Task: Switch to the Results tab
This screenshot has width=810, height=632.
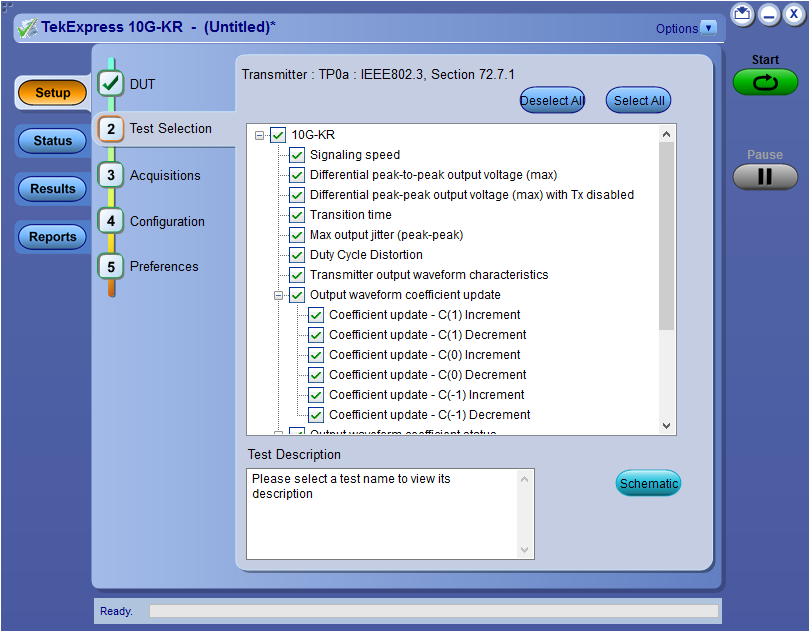Action: [x=53, y=189]
